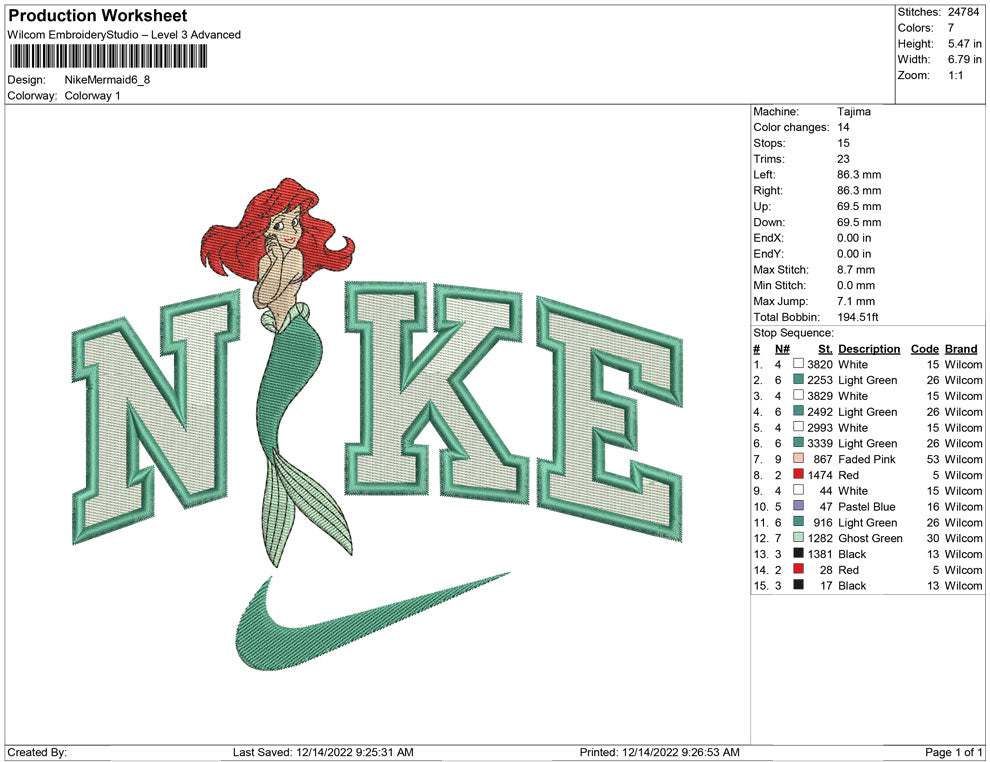Click the Description column header
Screen dimensions: 990x762
click(869, 349)
